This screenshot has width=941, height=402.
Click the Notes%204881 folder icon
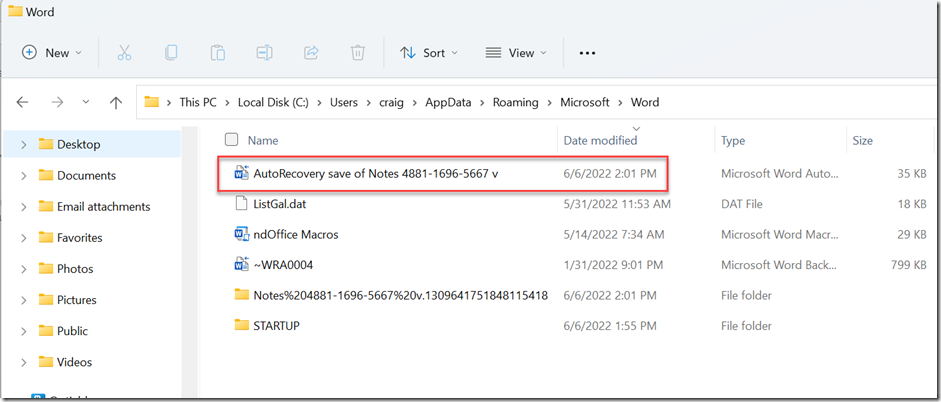(241, 295)
